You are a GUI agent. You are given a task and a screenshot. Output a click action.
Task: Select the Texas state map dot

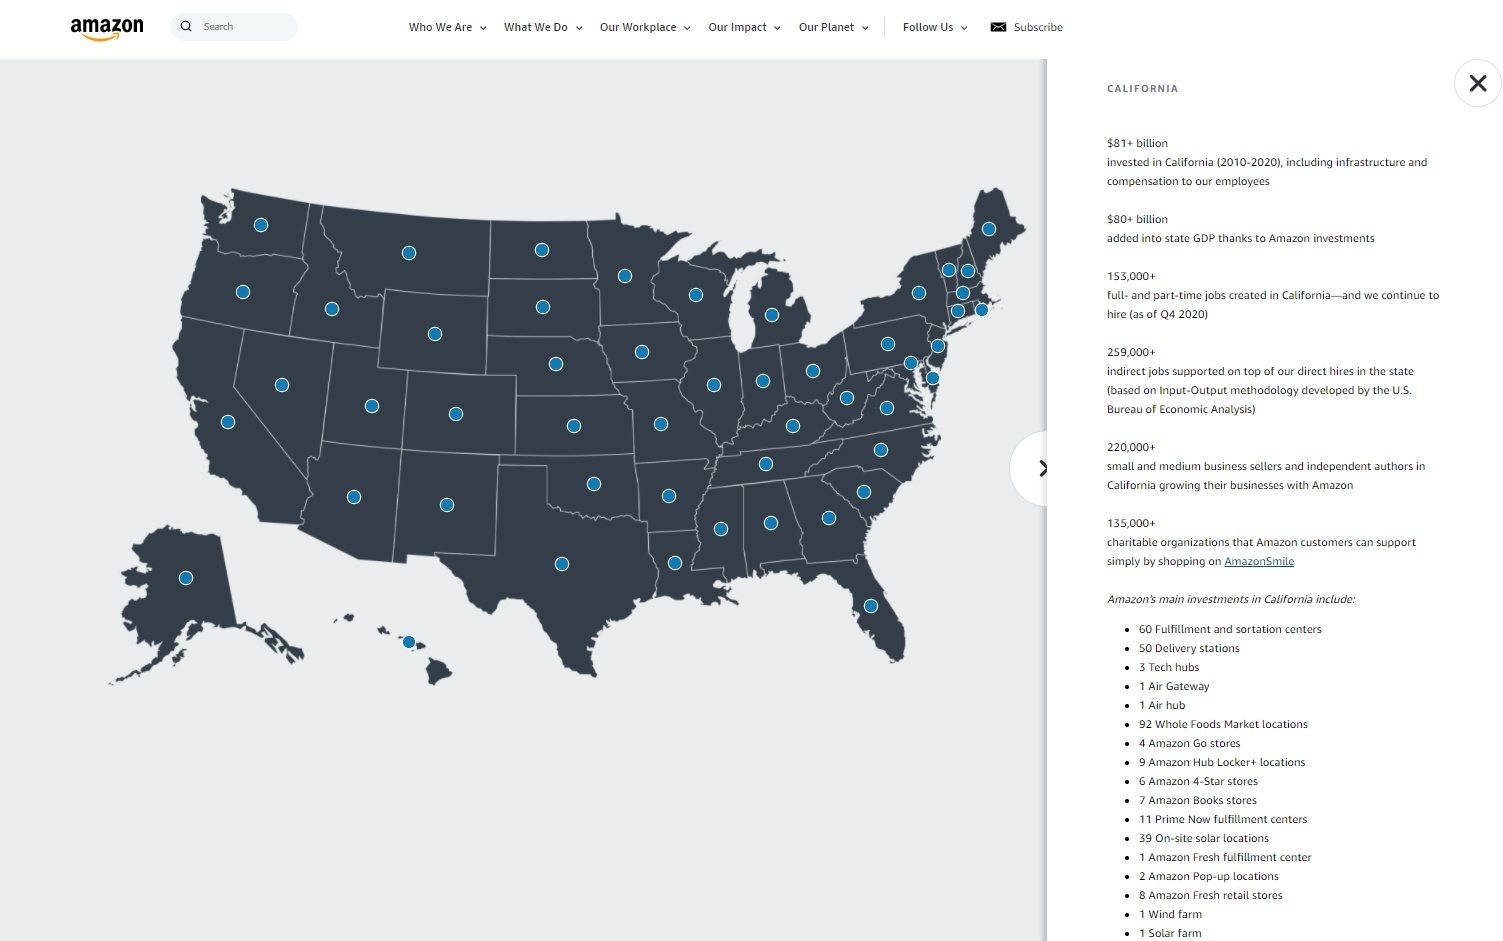(x=562, y=564)
